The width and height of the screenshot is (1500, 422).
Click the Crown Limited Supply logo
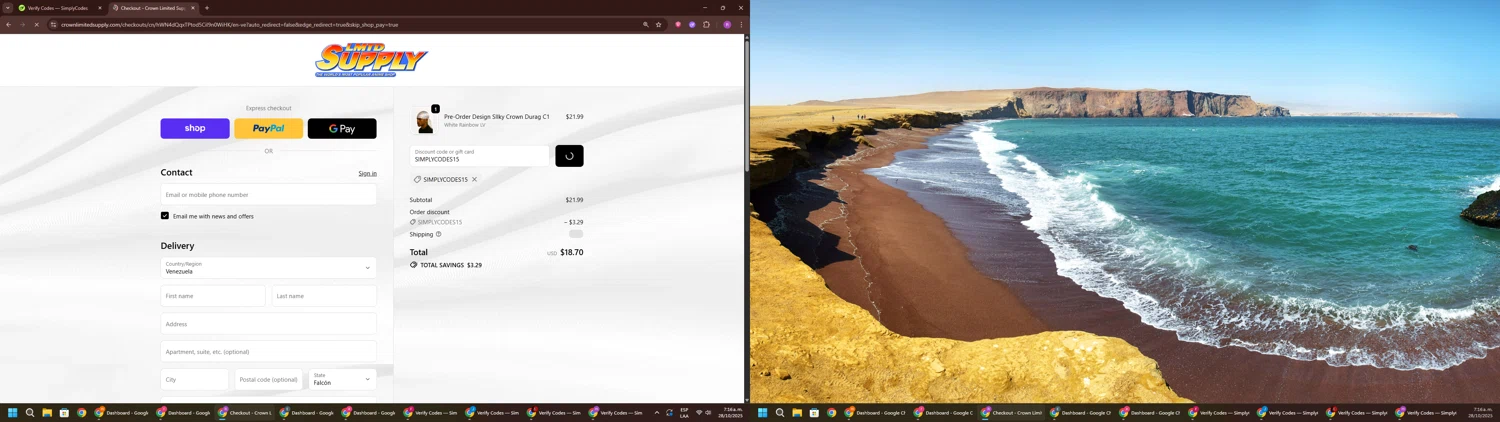click(x=371, y=60)
